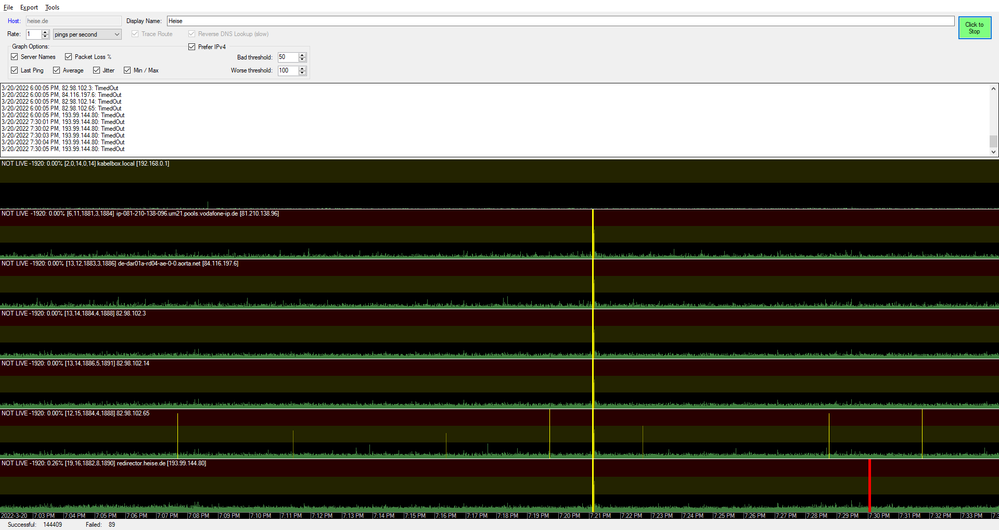Screen dimensions: 999x530
Task: Click the 7:25 PM timeline label
Action: [724, 515]
